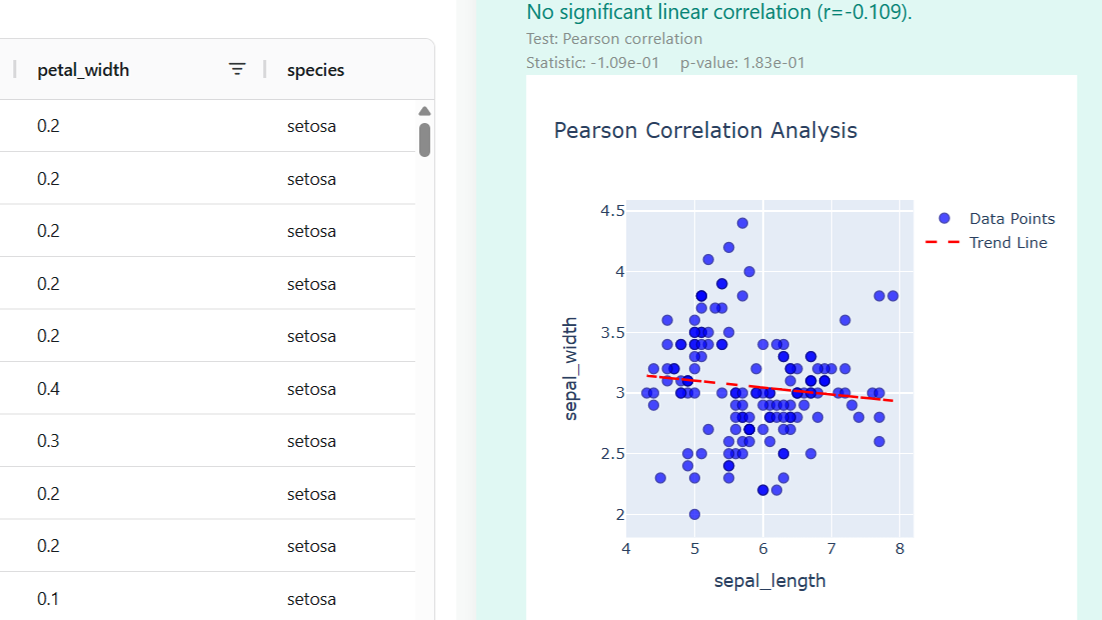The height and width of the screenshot is (620, 1102).
Task: Click the table's vertical scrollbar thumb
Action: click(424, 140)
